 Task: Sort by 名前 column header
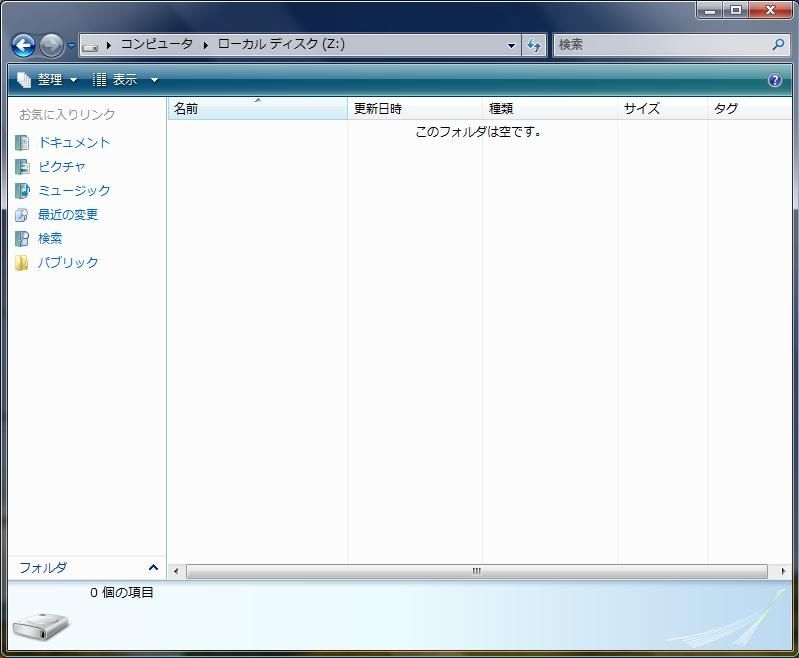[x=257, y=109]
